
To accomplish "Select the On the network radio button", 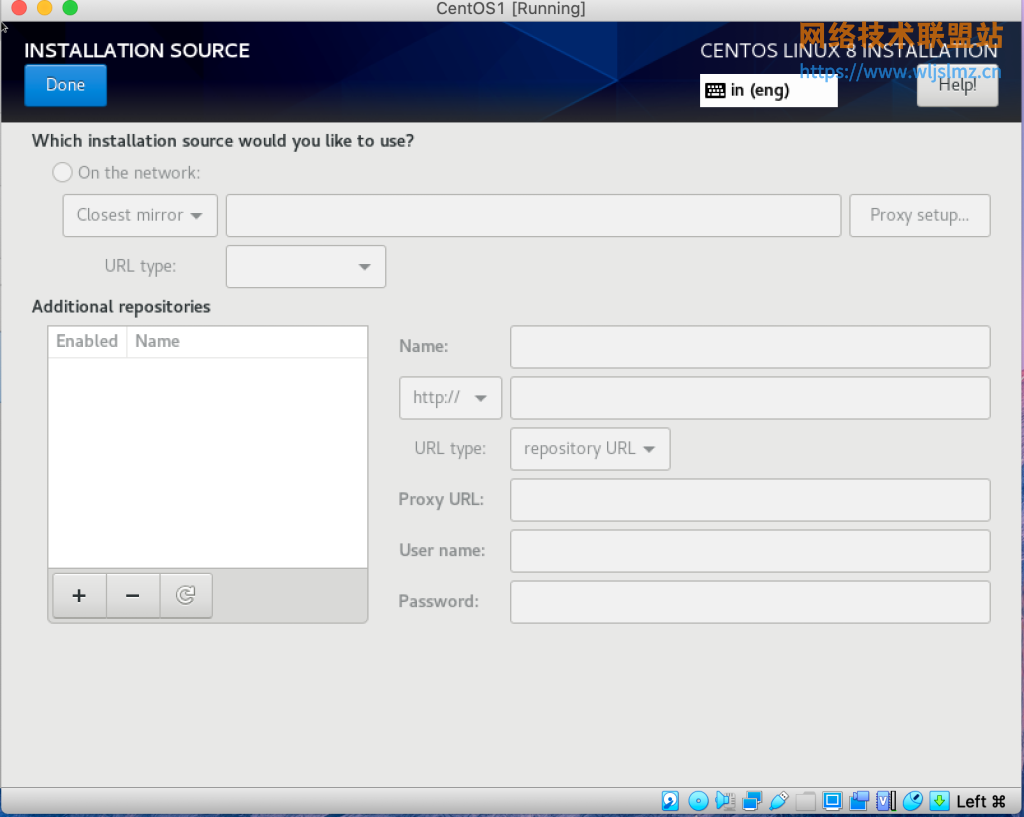I will [x=61, y=171].
